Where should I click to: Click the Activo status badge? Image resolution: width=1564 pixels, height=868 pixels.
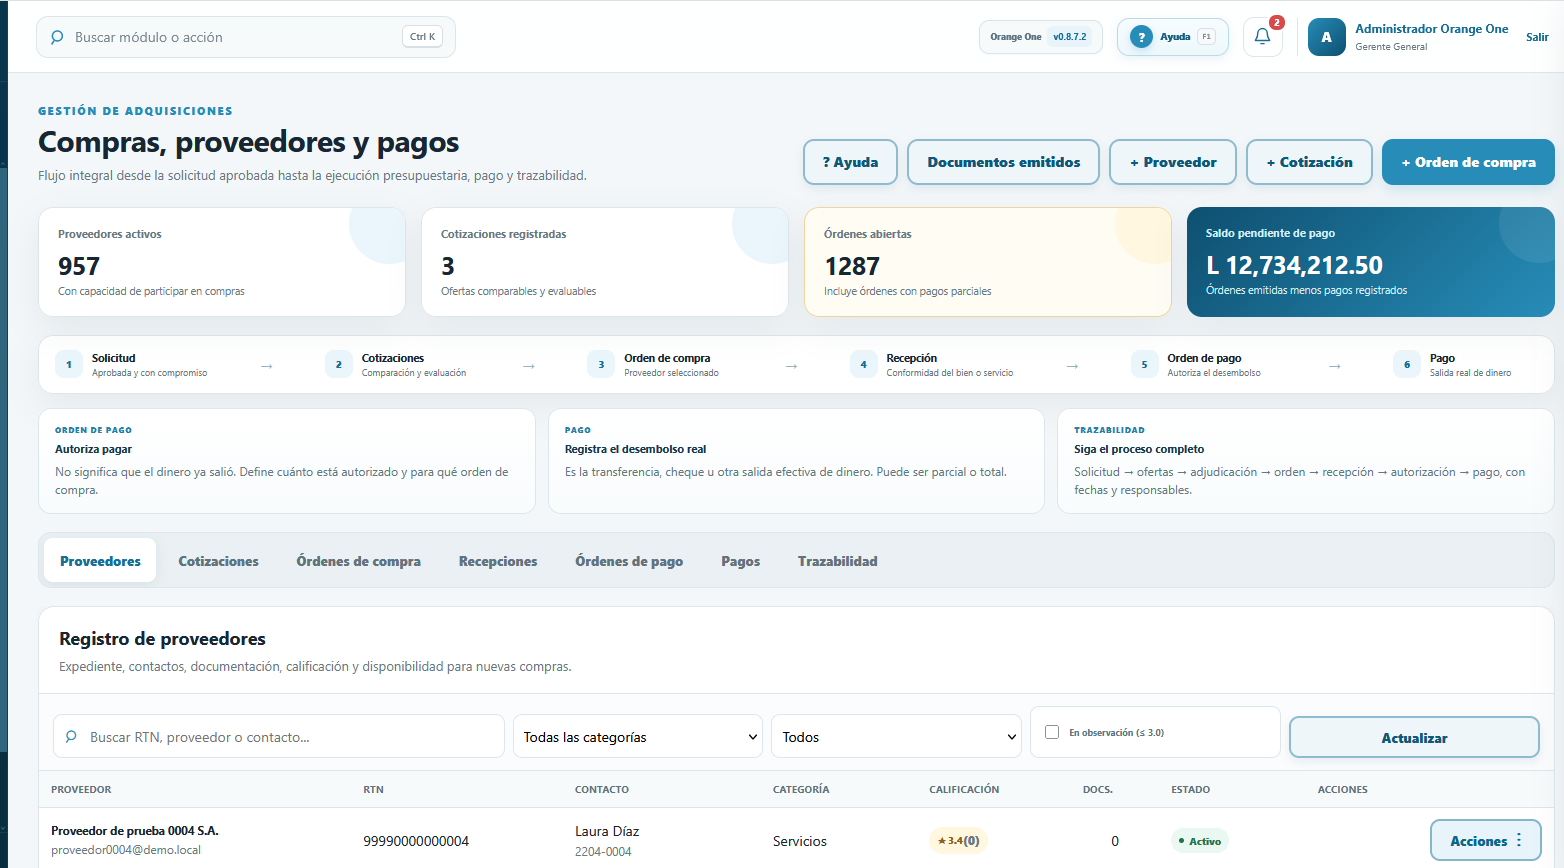1199,841
